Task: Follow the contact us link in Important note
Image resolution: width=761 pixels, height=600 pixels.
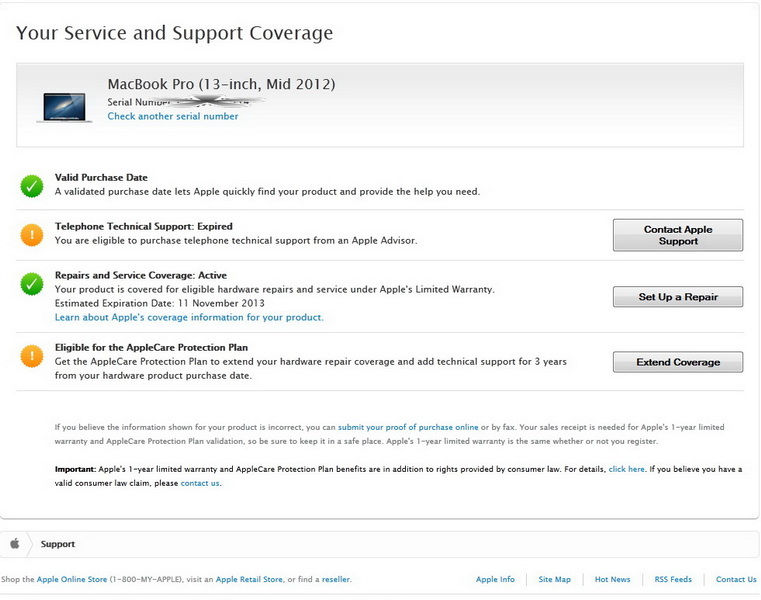Action: tap(200, 483)
